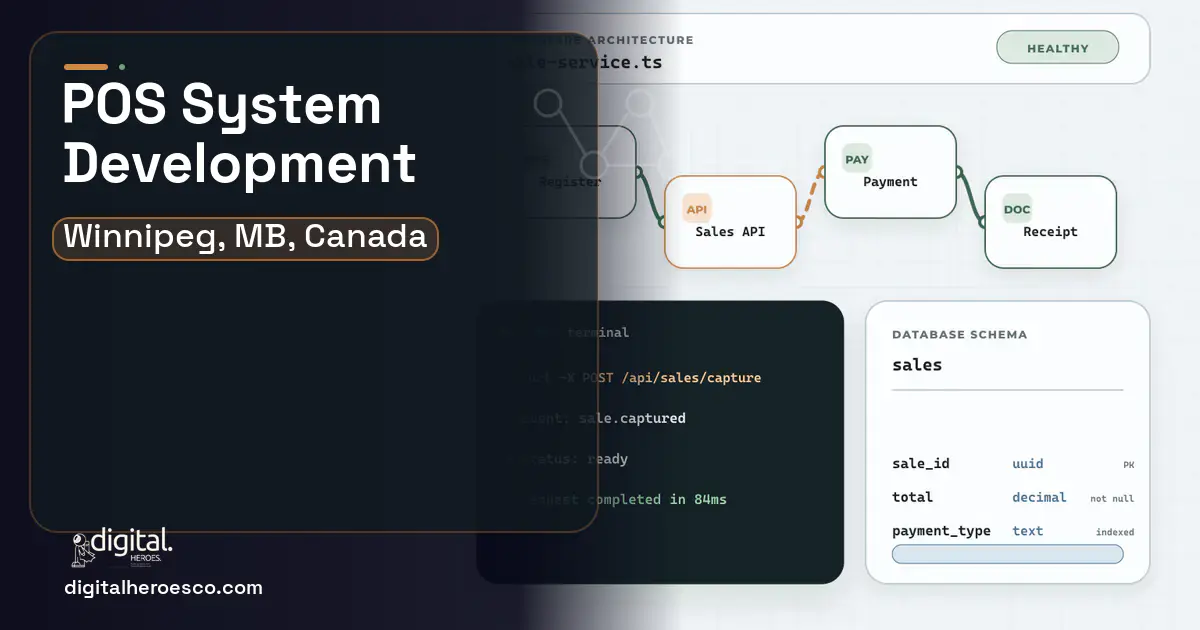Viewport: 1200px width, 630px height.
Task: Click the Digital Heroes logo
Action: click(122, 548)
